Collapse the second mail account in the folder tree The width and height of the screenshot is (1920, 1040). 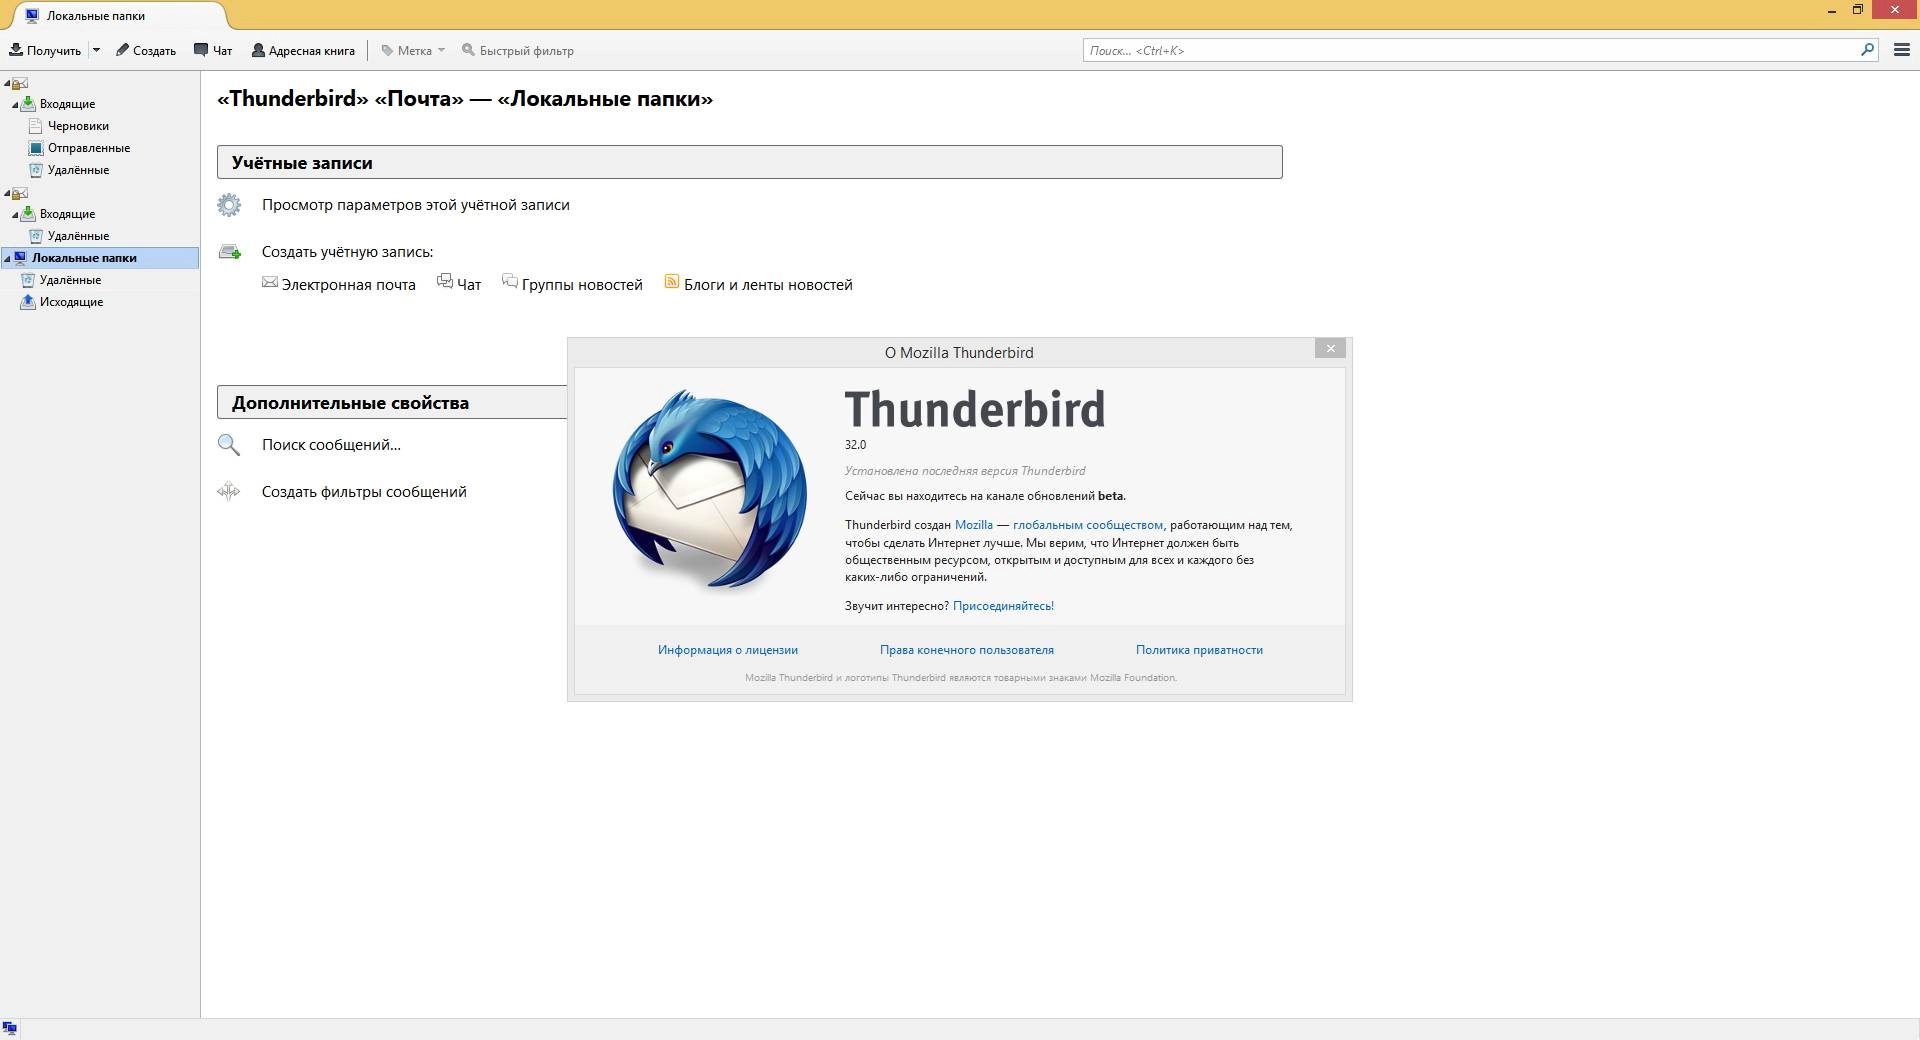coord(7,193)
